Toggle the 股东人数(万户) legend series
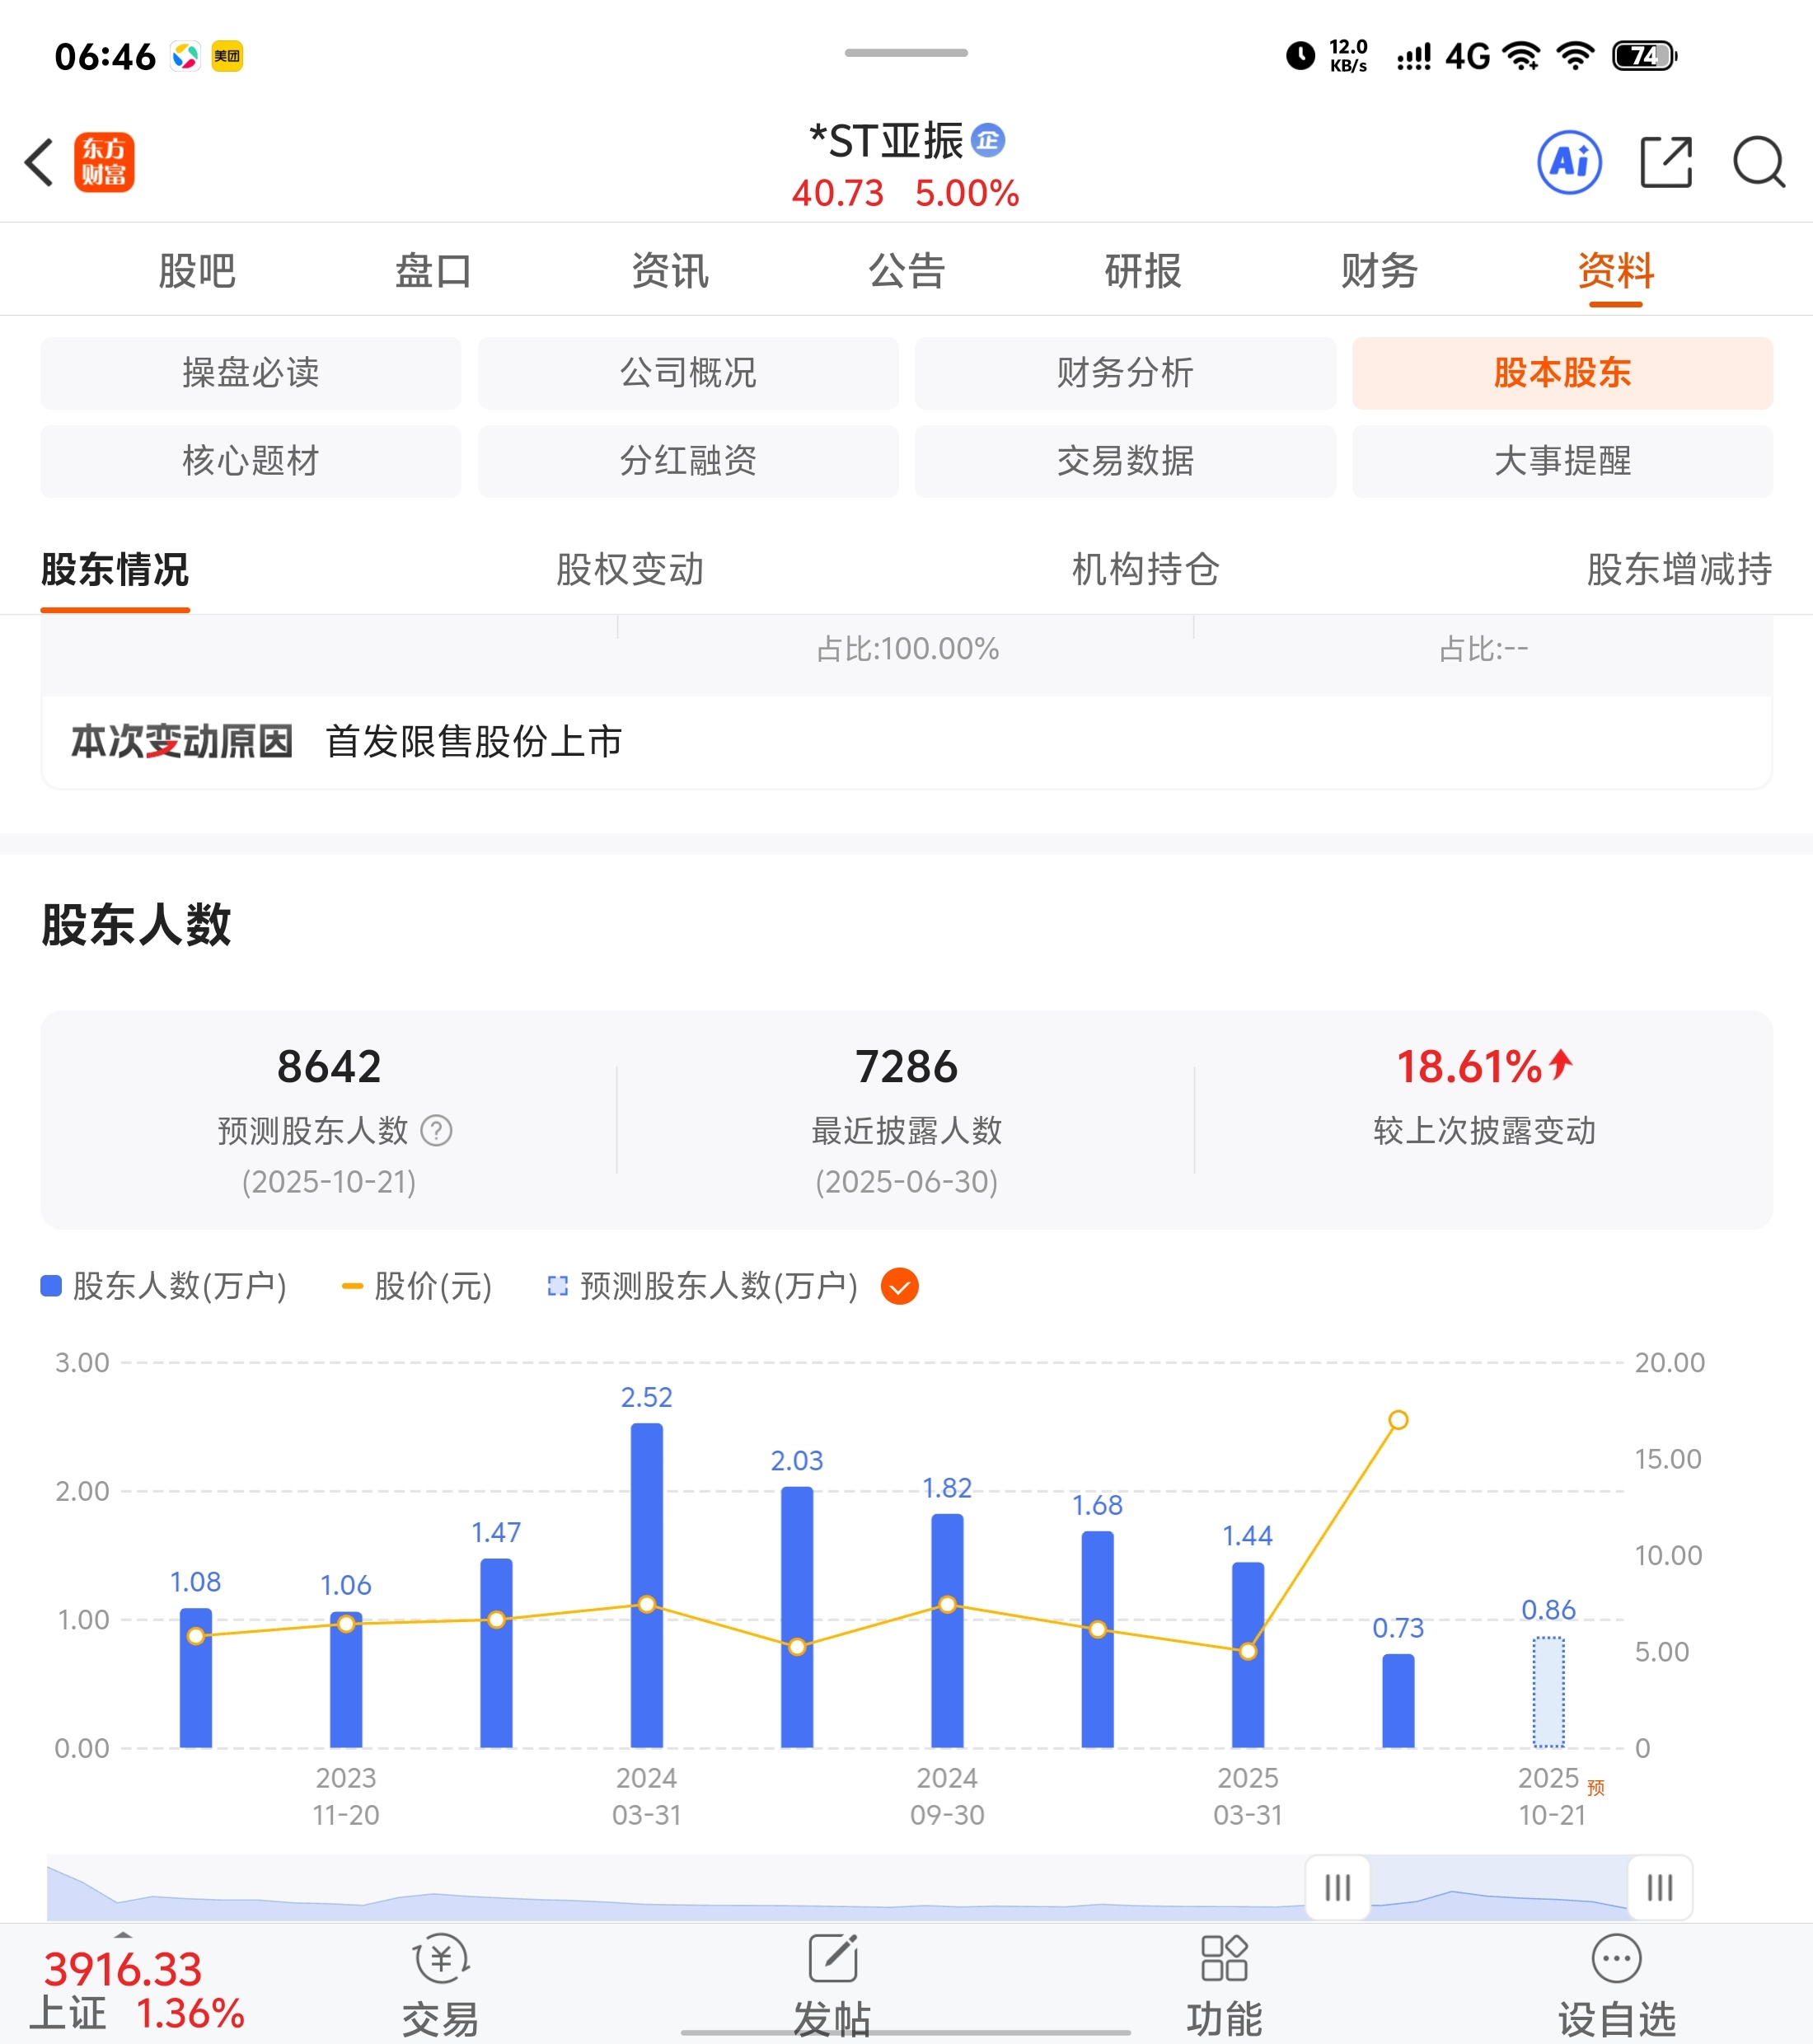The height and width of the screenshot is (2044, 1813). pos(164,1287)
